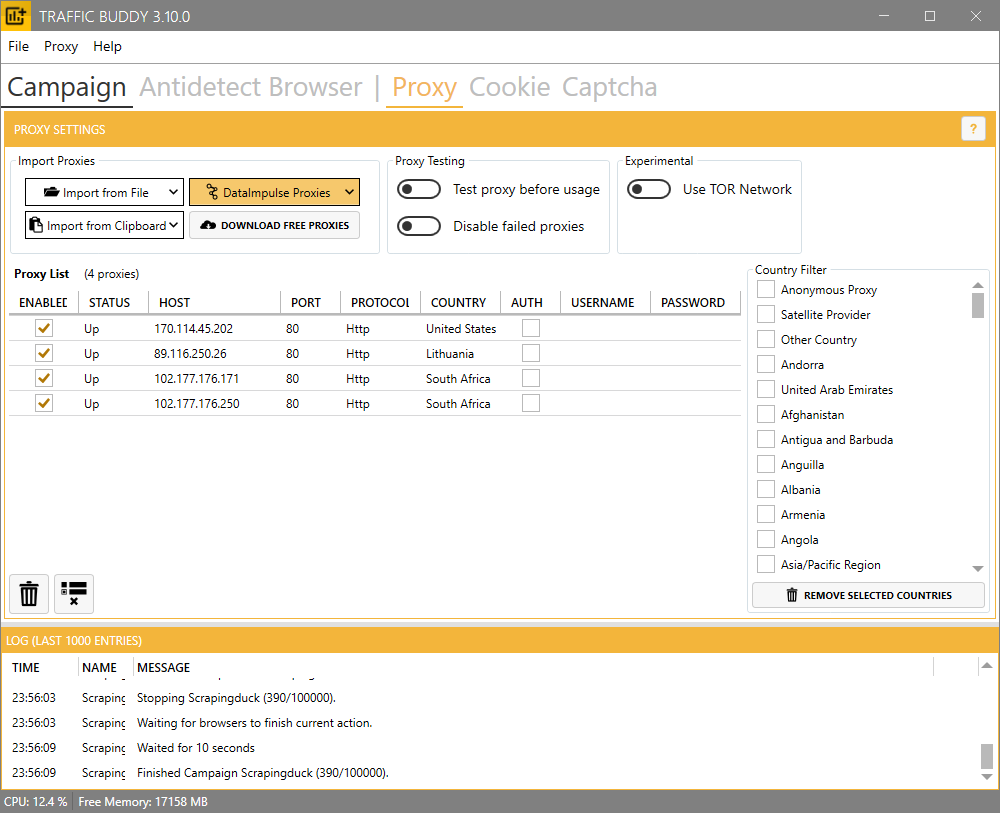
Task: Sort proxy list by COUNTRY column header
Action: point(458,302)
